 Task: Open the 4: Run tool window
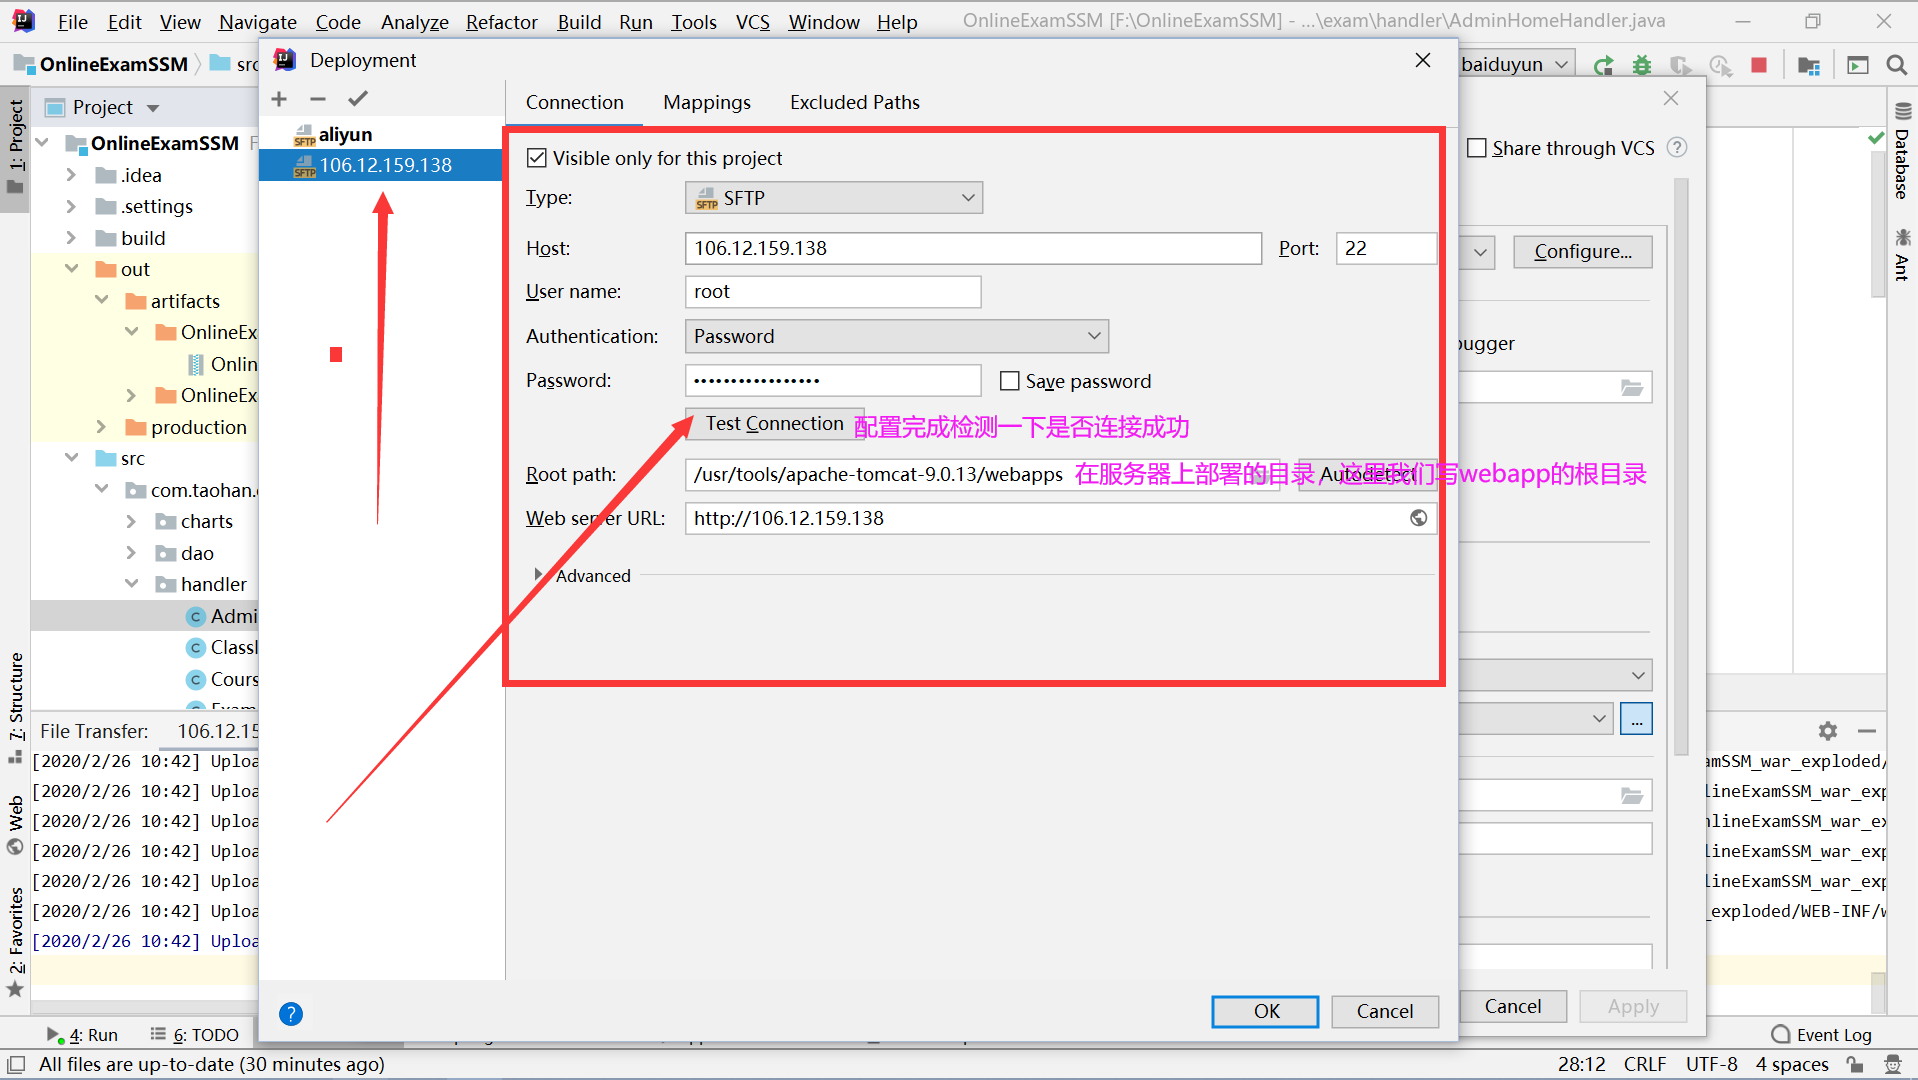click(x=84, y=1035)
